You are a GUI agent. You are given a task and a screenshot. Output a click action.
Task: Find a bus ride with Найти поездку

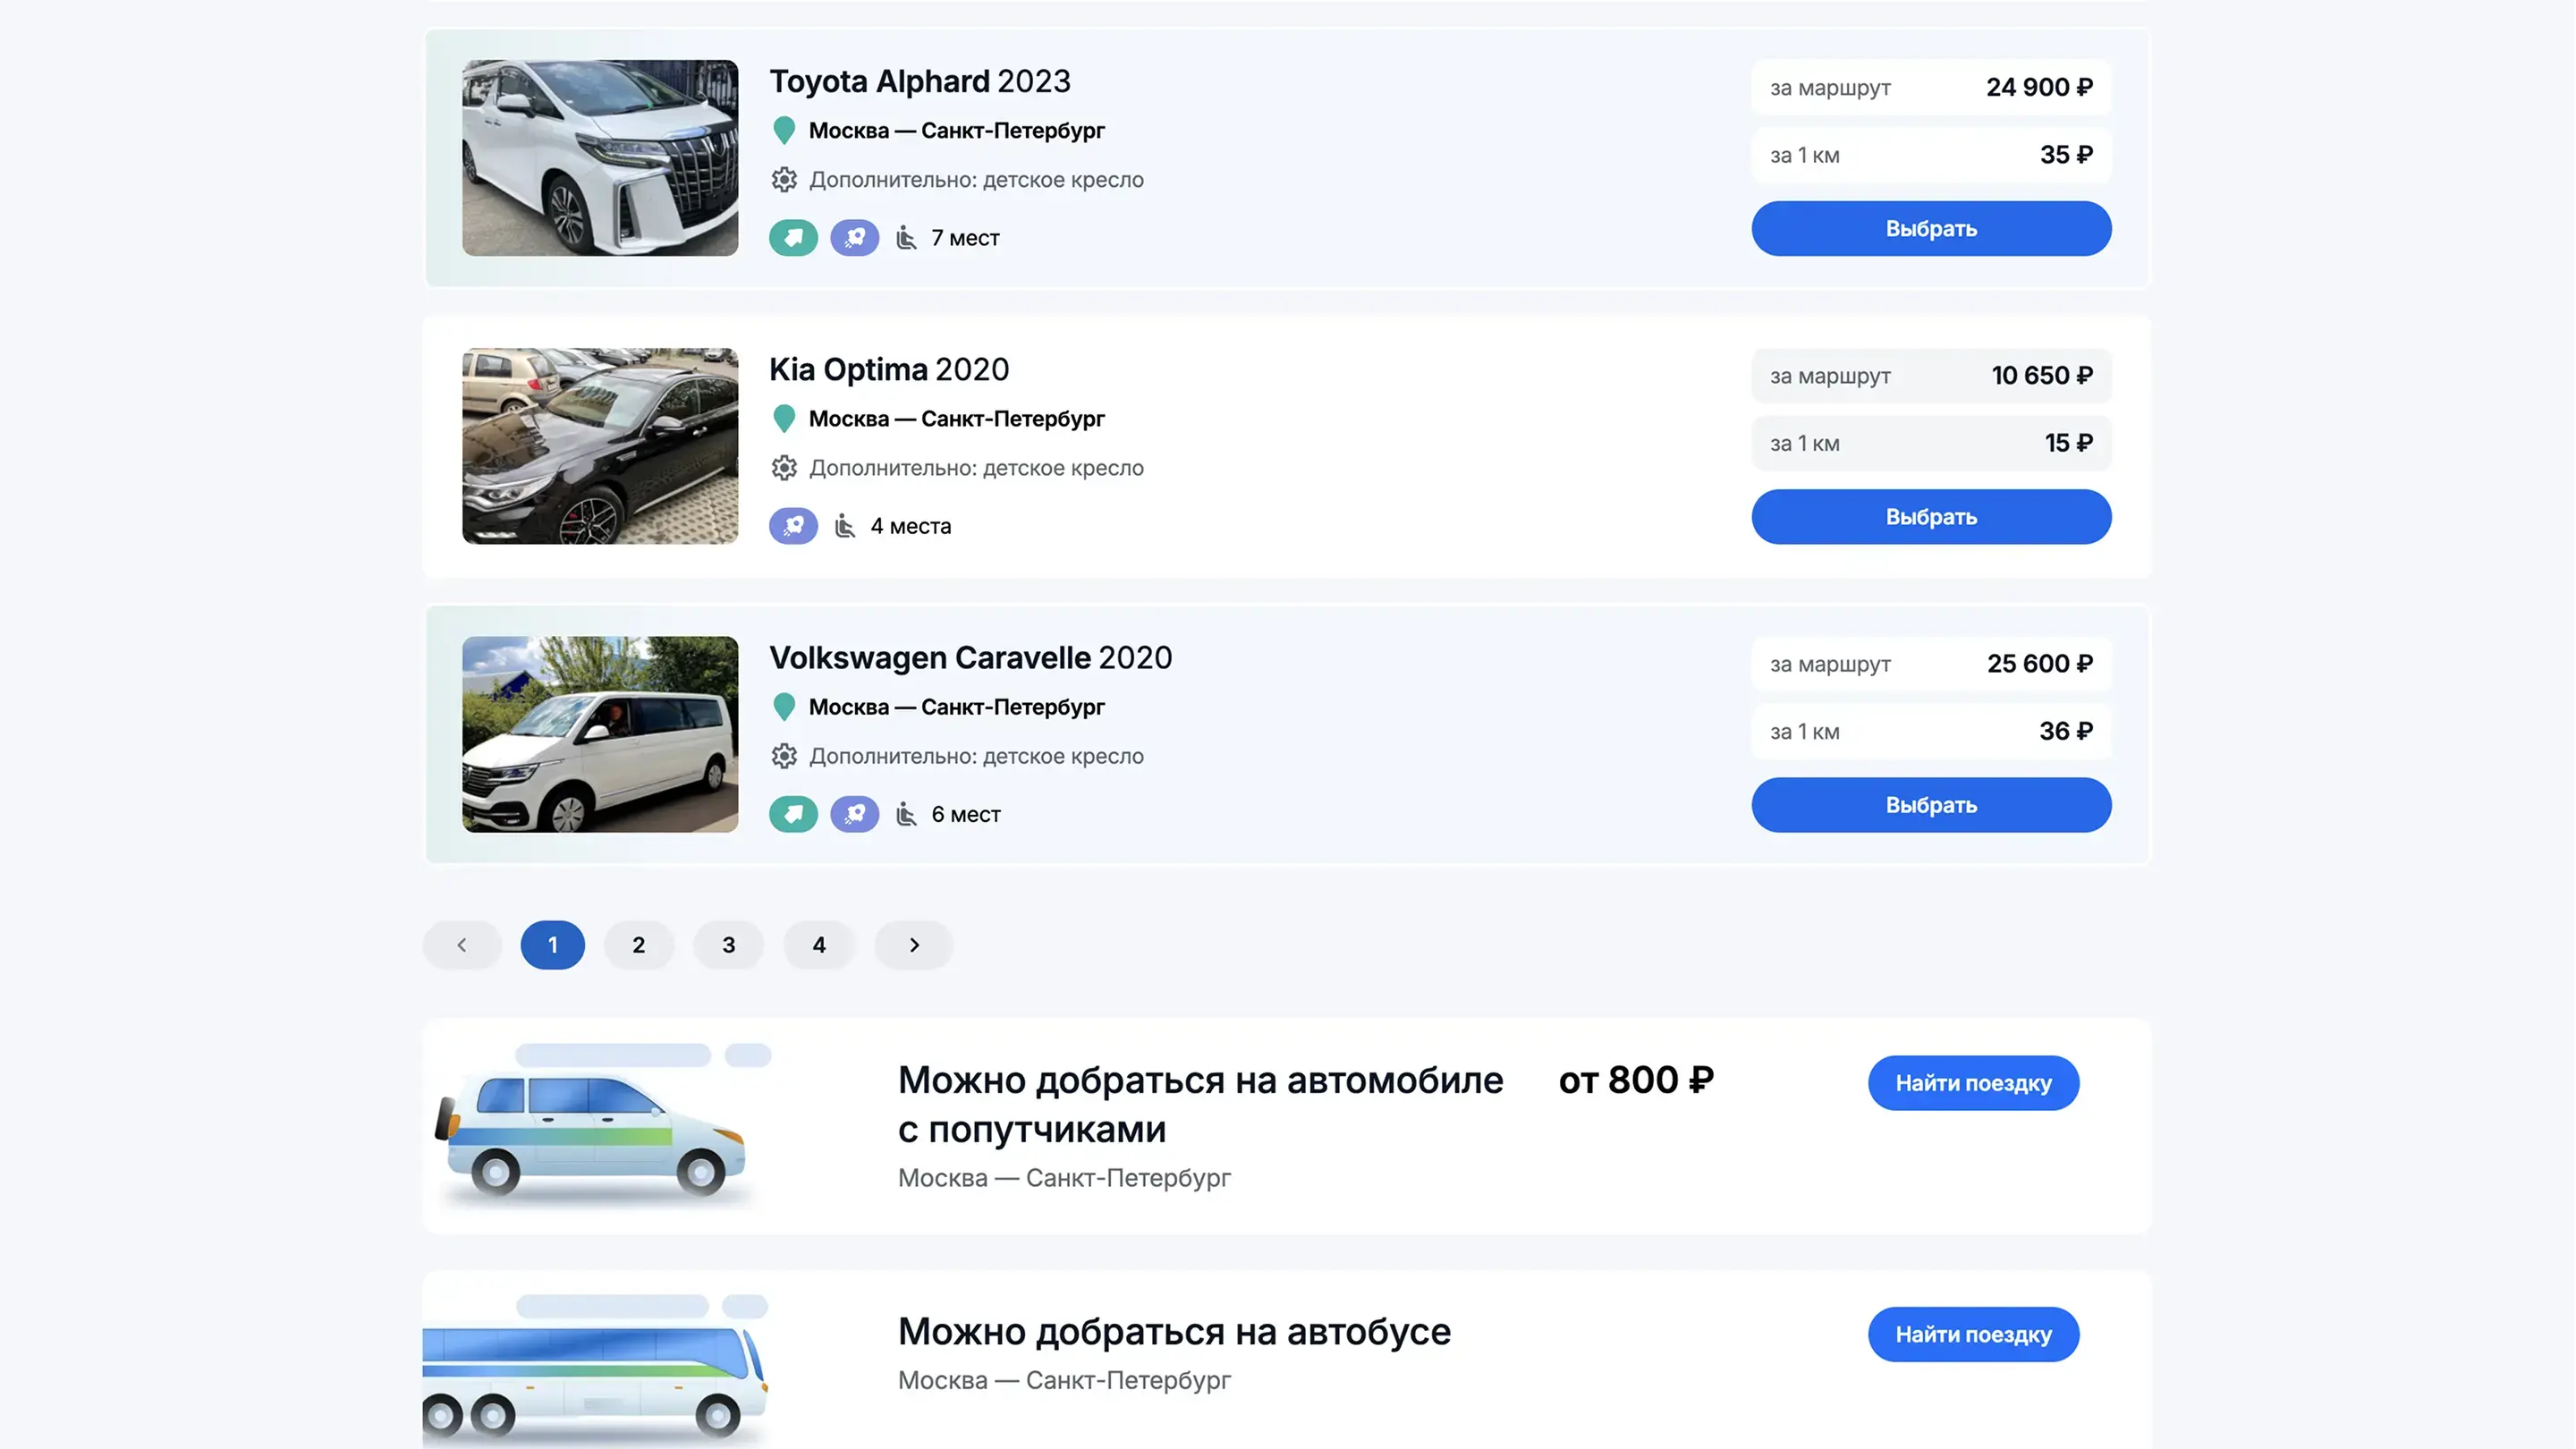point(1973,1334)
